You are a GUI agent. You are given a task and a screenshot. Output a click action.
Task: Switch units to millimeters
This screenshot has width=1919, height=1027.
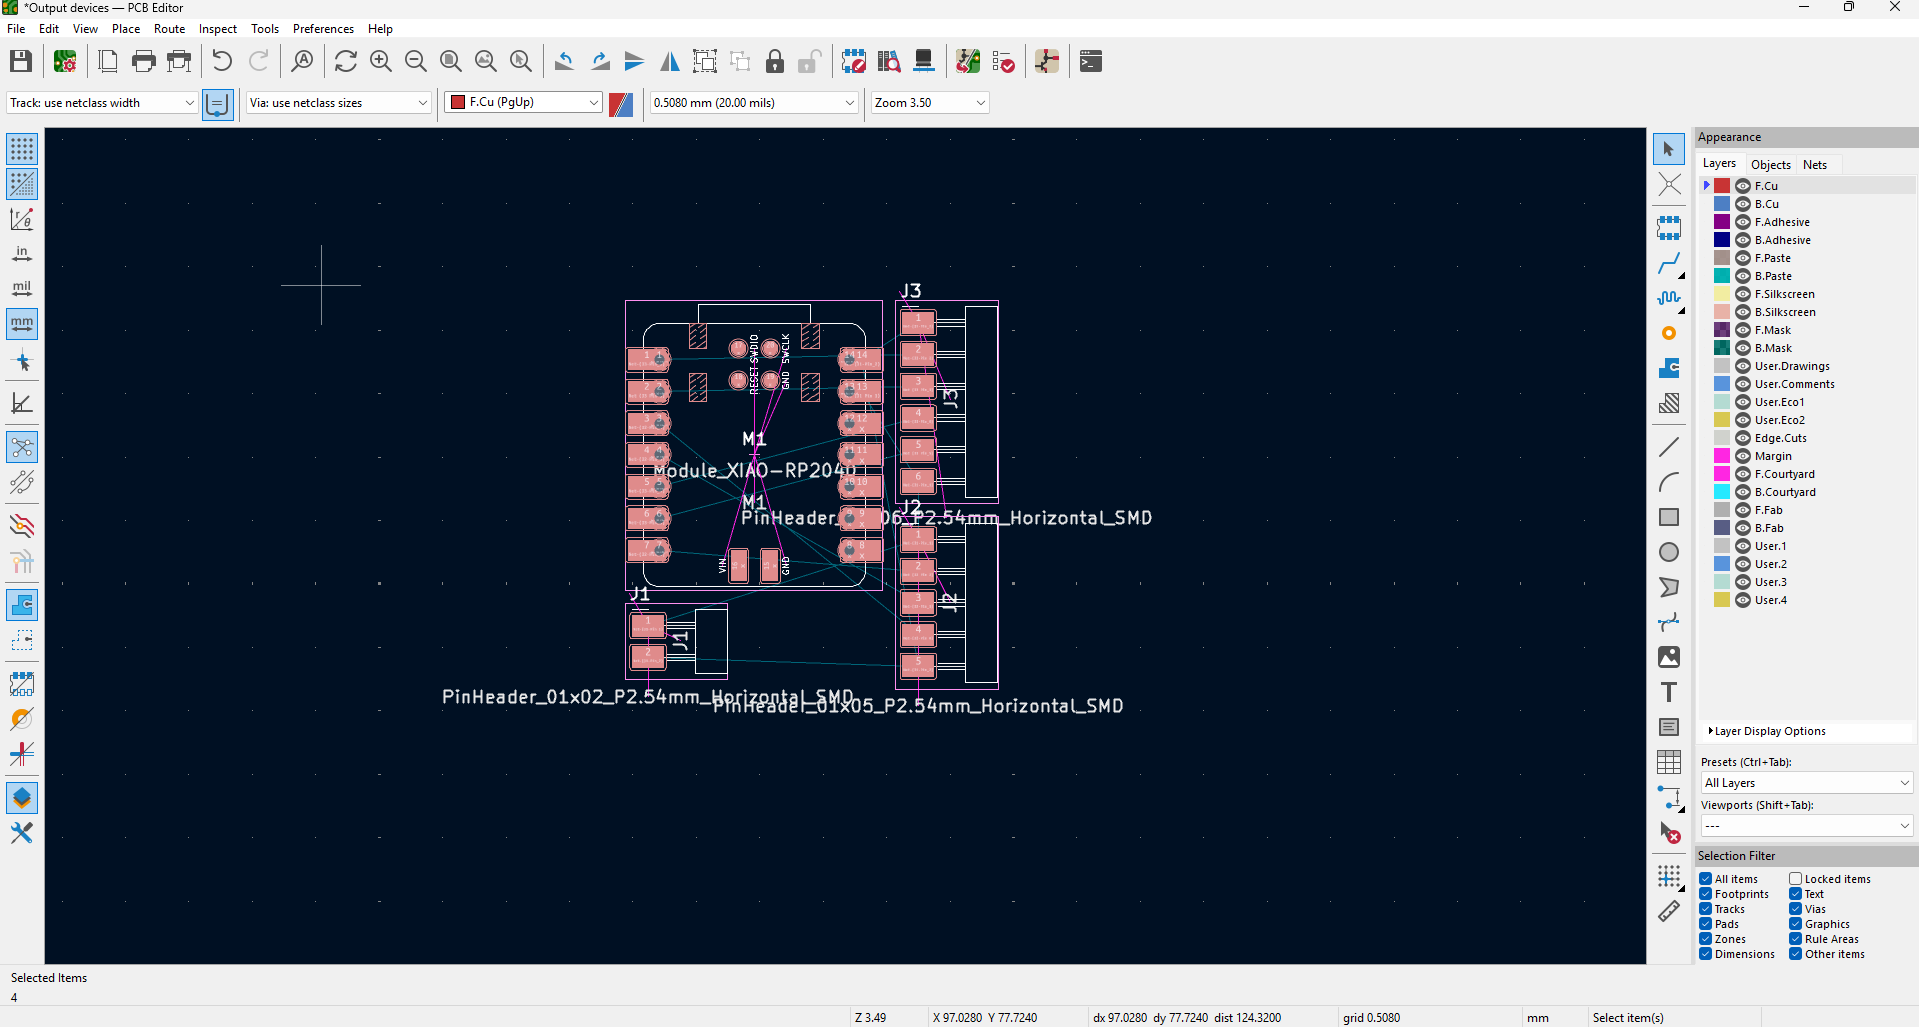(22, 323)
